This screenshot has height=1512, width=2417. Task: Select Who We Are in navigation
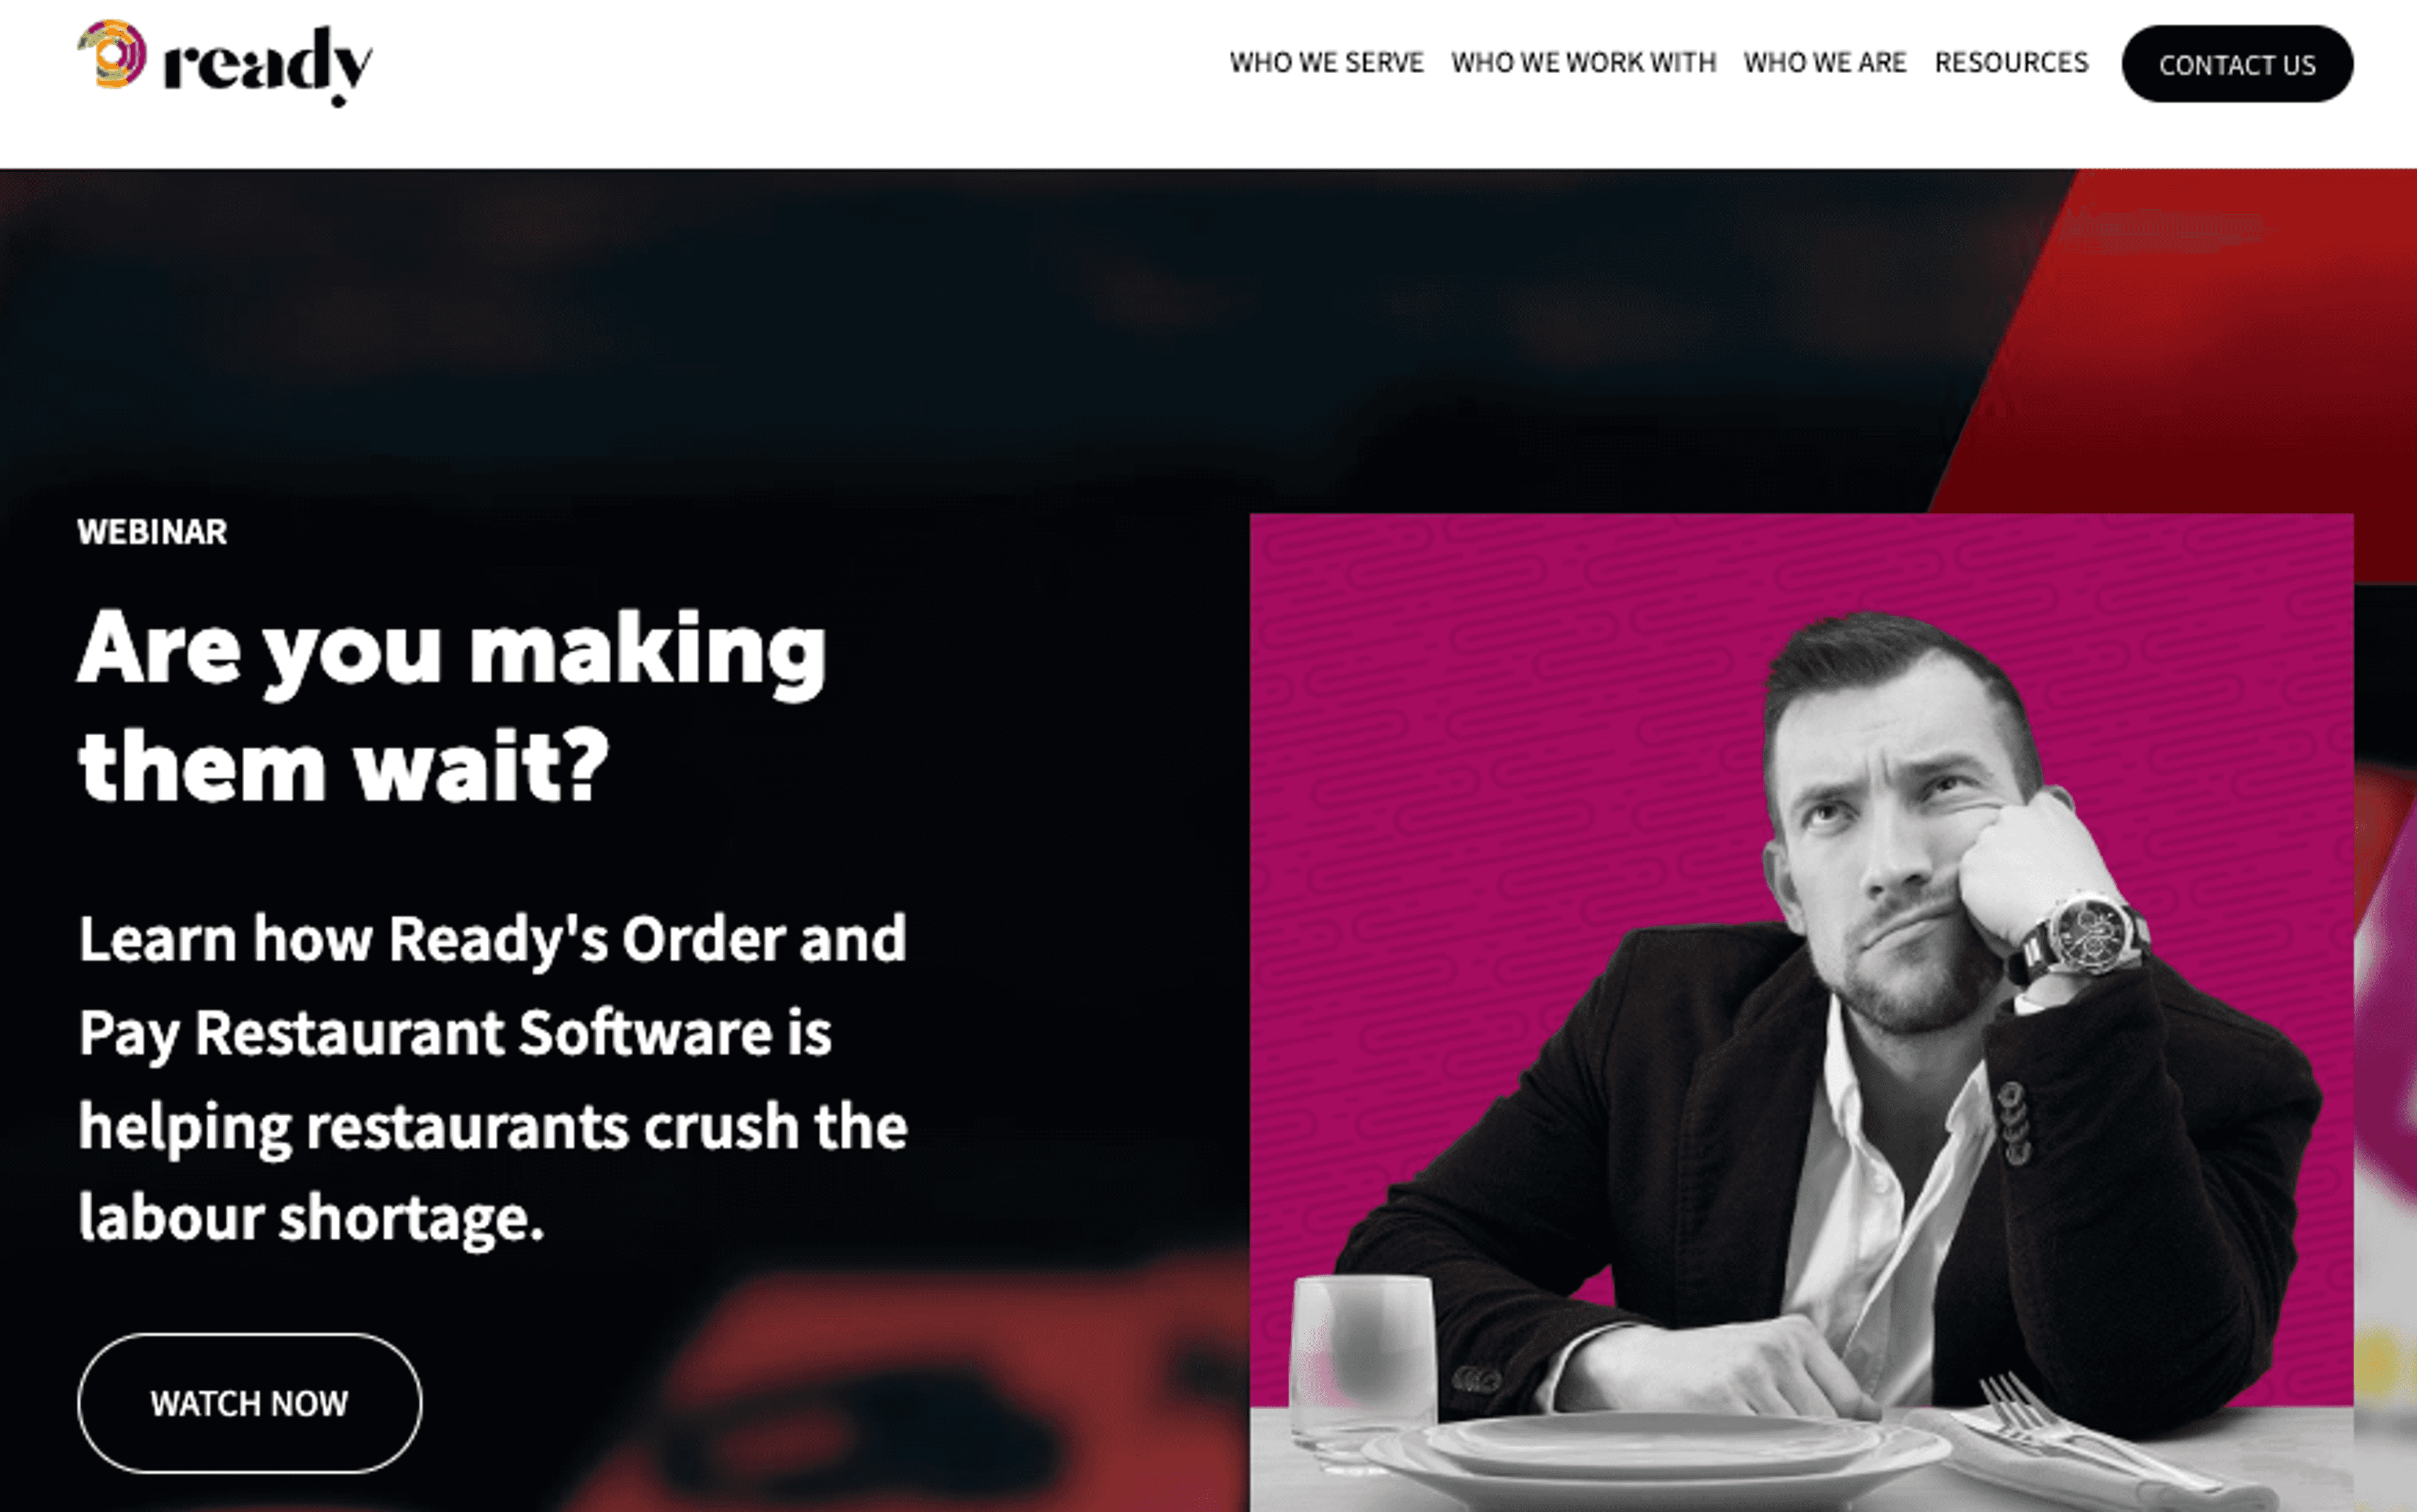coord(1825,63)
